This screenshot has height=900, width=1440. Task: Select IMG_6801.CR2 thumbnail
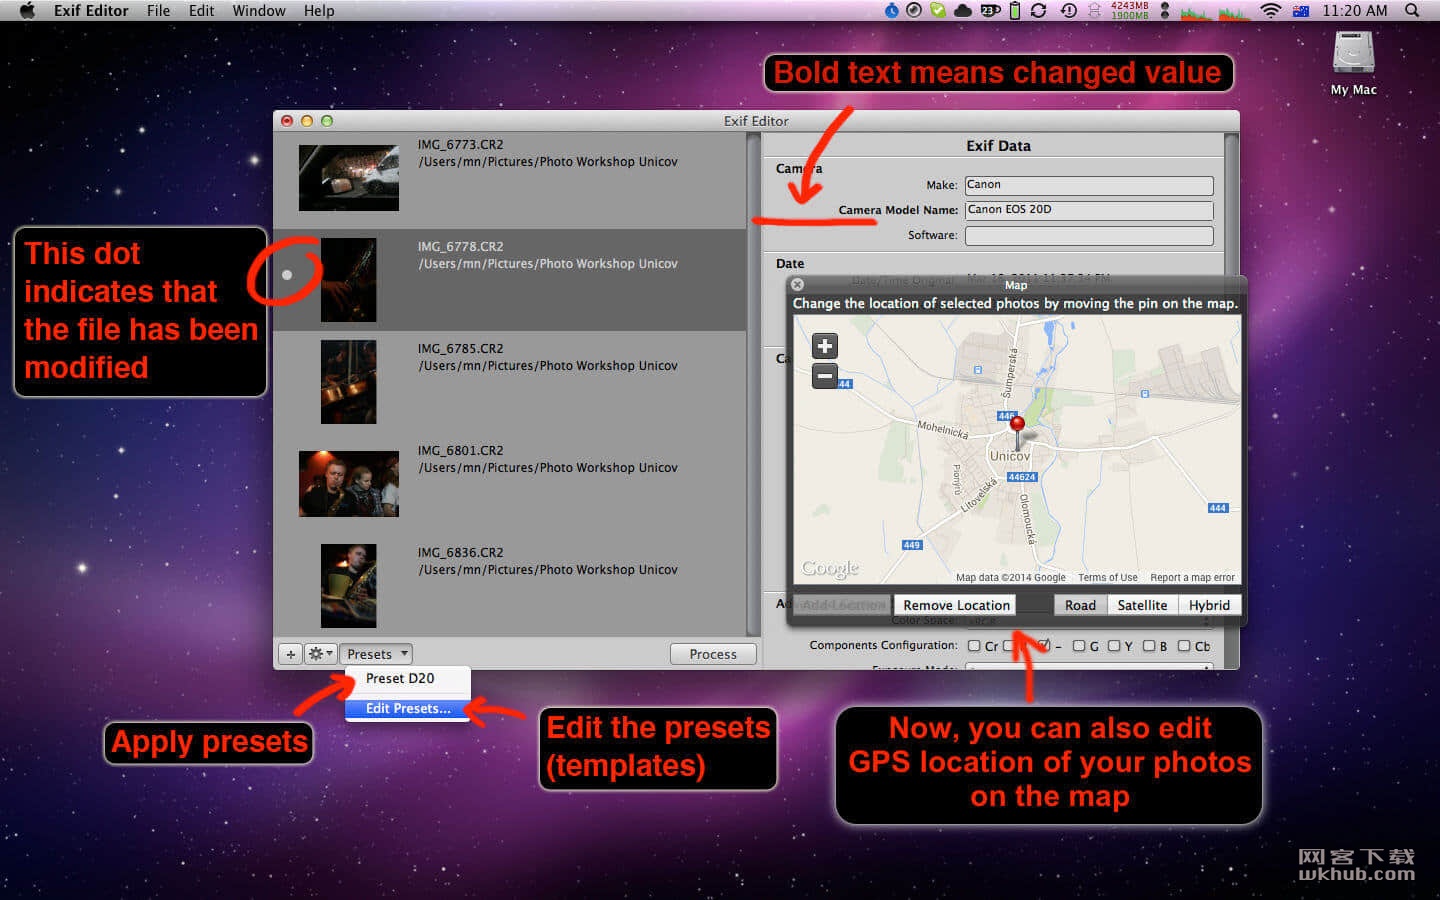coord(349,484)
